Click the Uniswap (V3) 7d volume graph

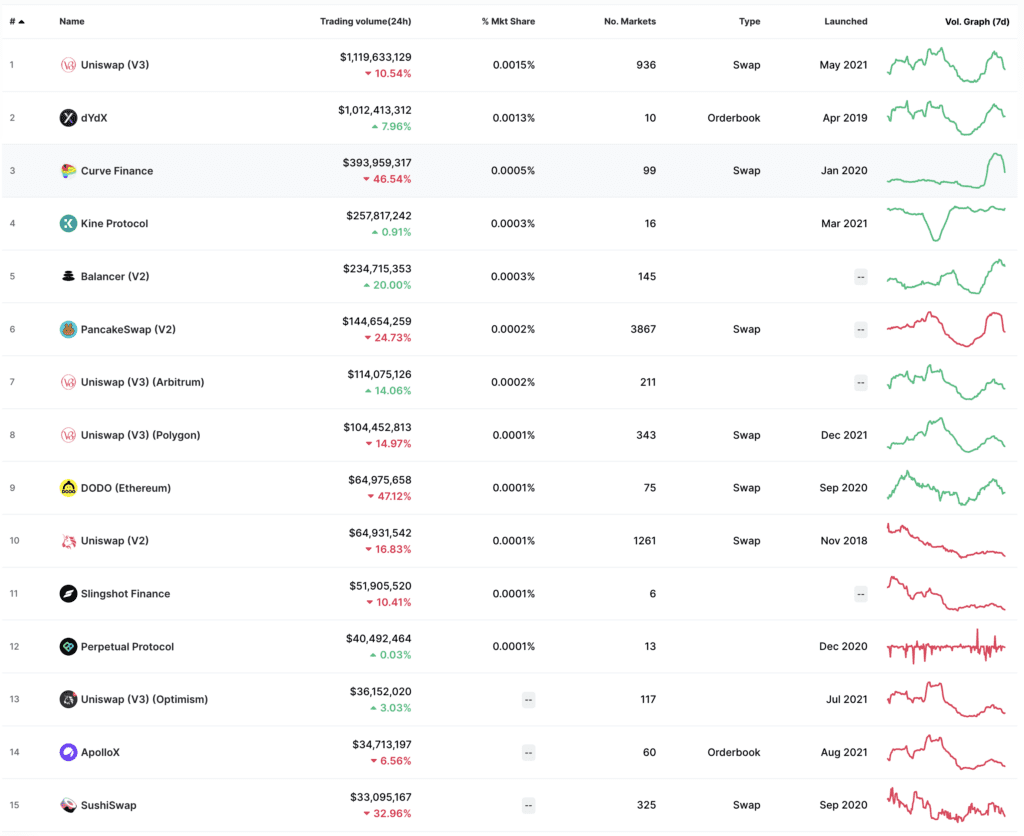946,65
